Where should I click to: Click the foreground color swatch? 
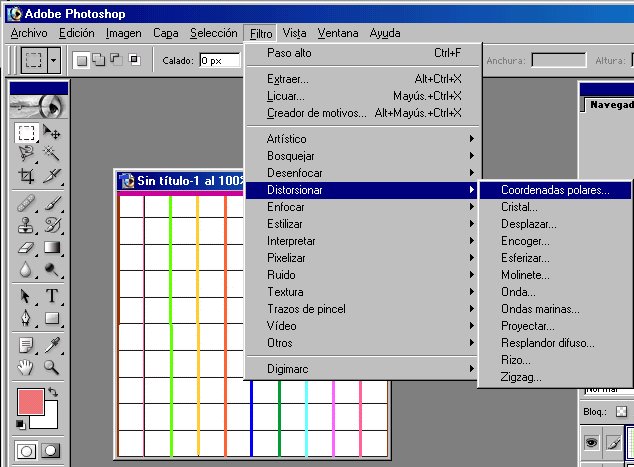pos(30,402)
